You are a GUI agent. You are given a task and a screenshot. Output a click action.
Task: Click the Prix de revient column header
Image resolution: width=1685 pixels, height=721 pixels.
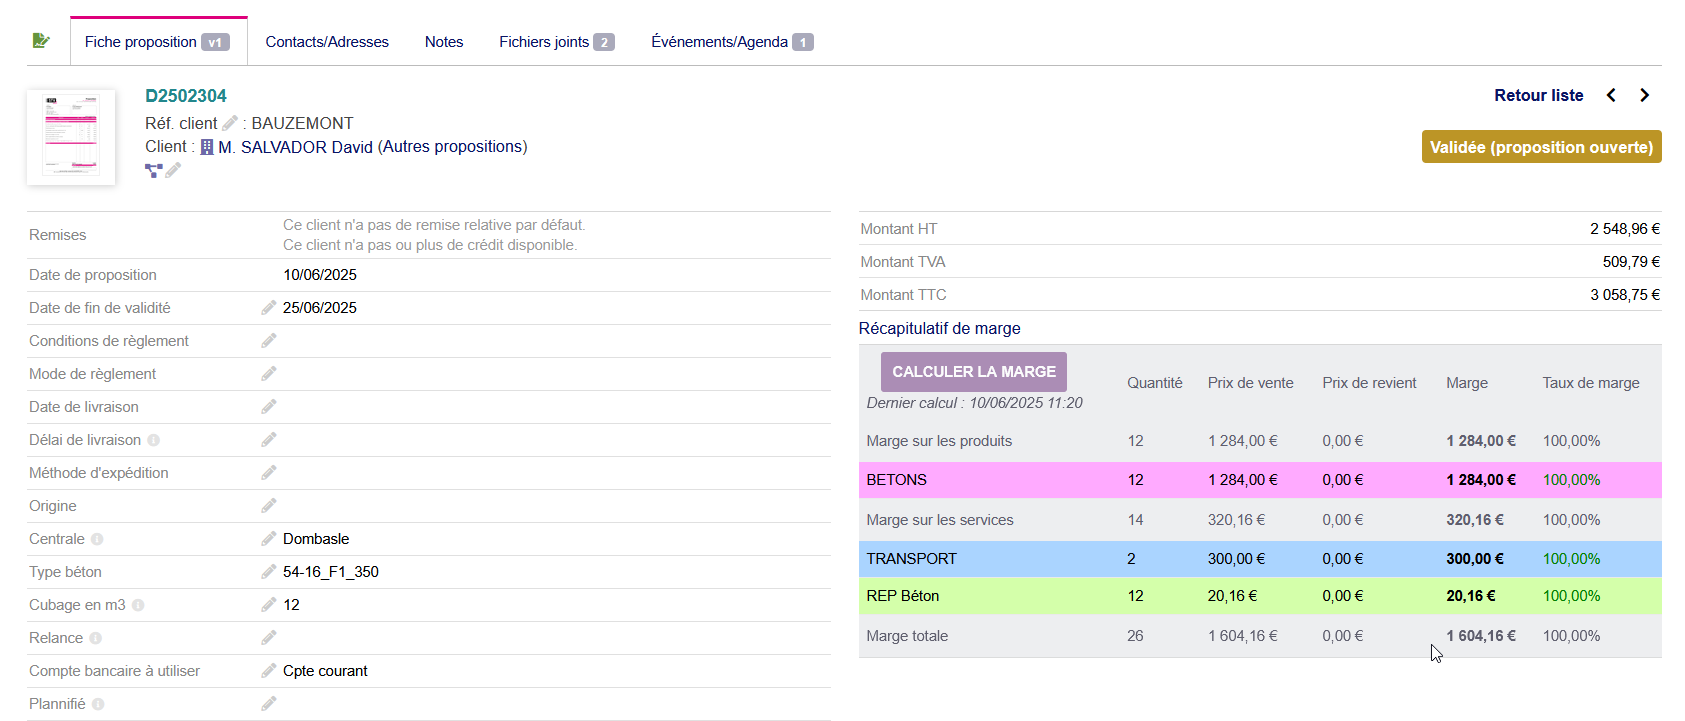pos(1369,383)
